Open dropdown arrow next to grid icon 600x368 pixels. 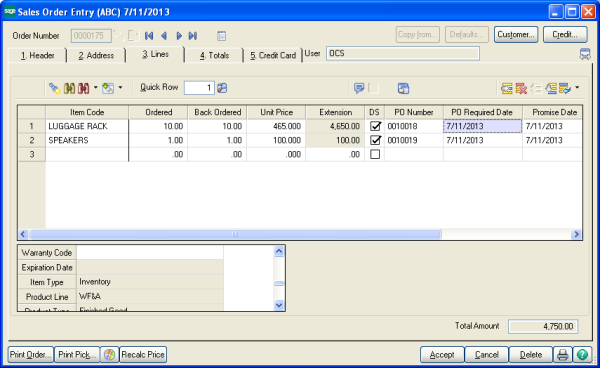(x=120, y=88)
